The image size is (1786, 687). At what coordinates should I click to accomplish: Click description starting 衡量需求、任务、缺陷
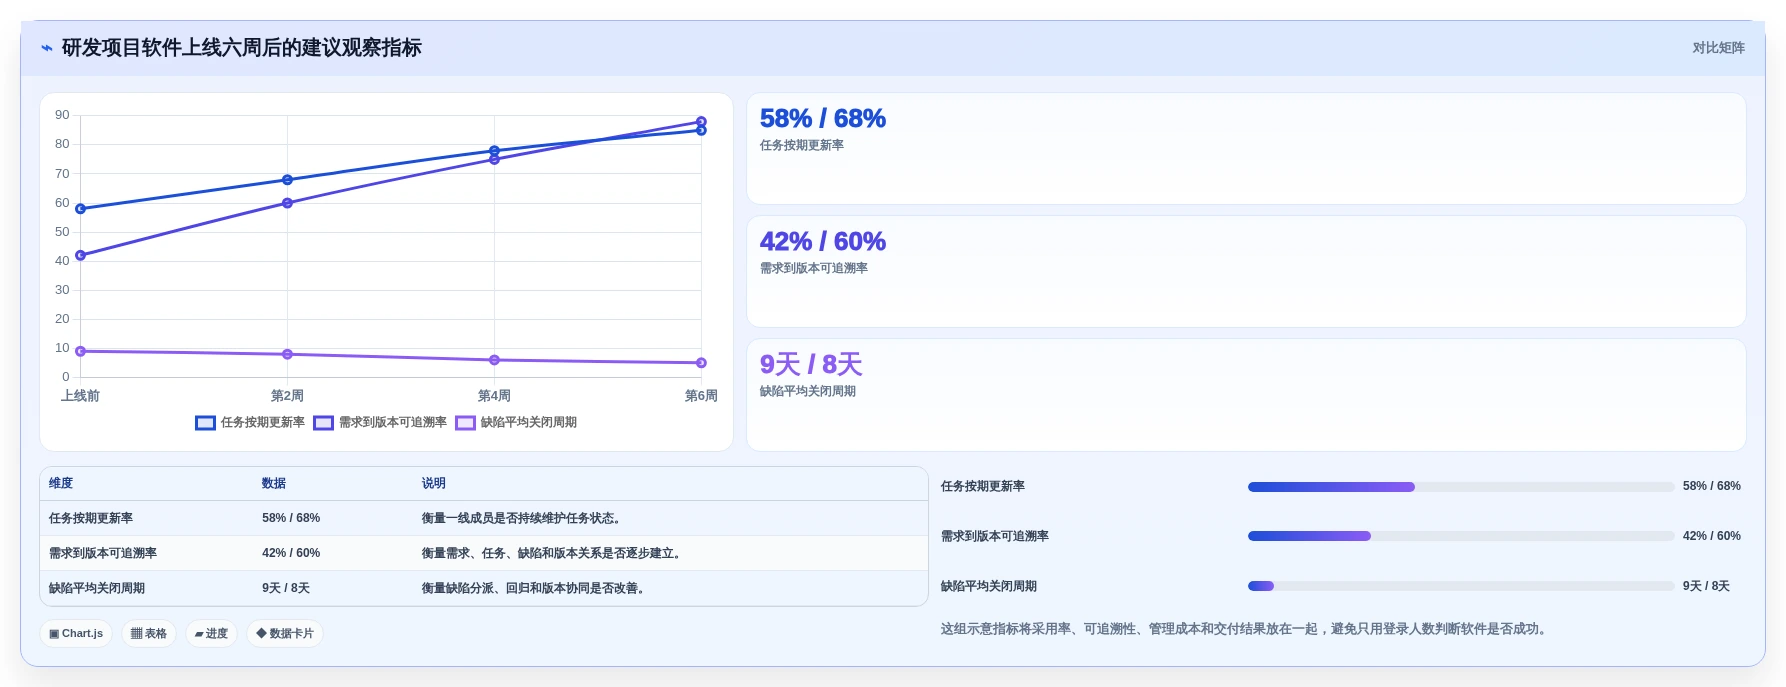pyautogui.click(x=554, y=553)
